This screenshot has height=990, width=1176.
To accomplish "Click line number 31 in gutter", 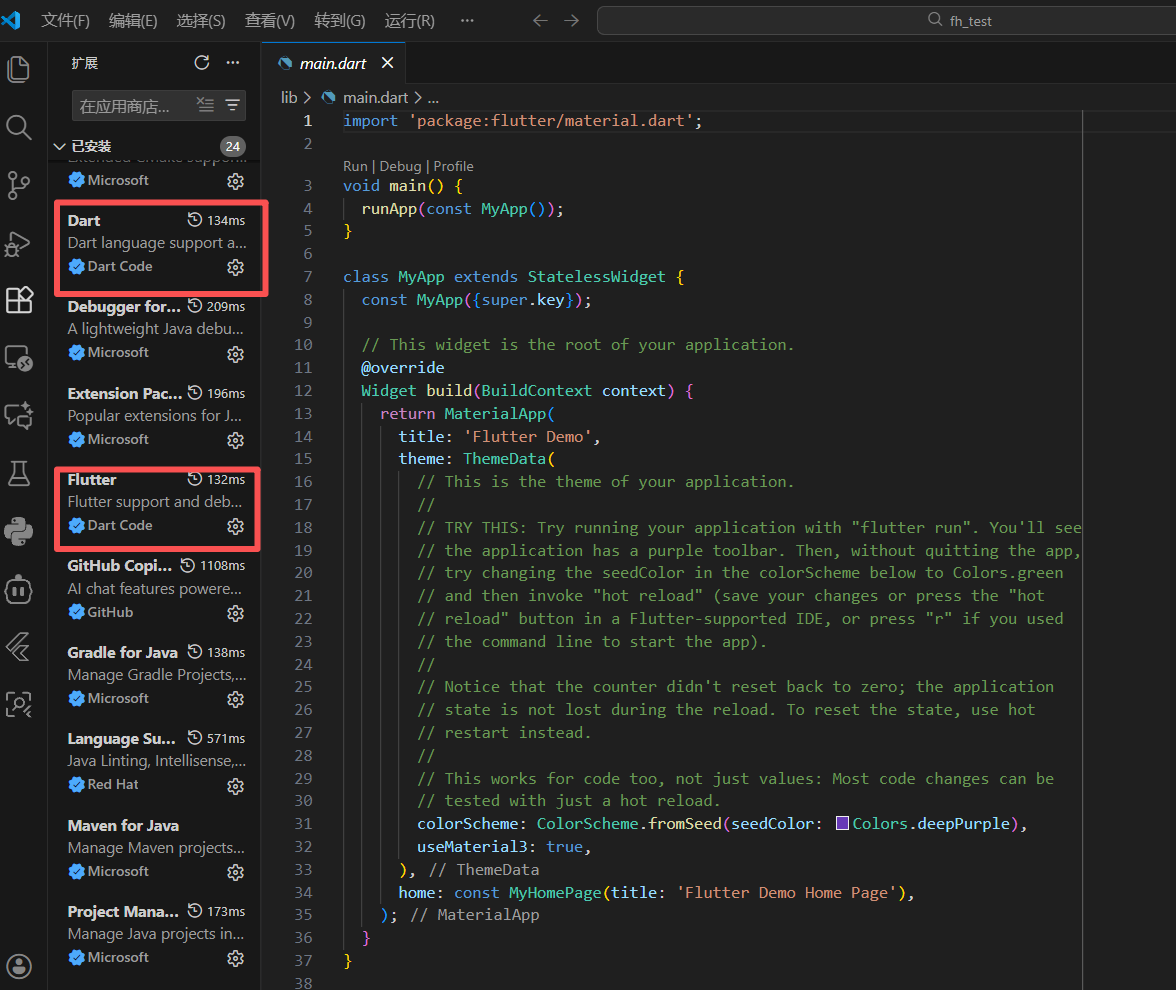I will (303, 824).
